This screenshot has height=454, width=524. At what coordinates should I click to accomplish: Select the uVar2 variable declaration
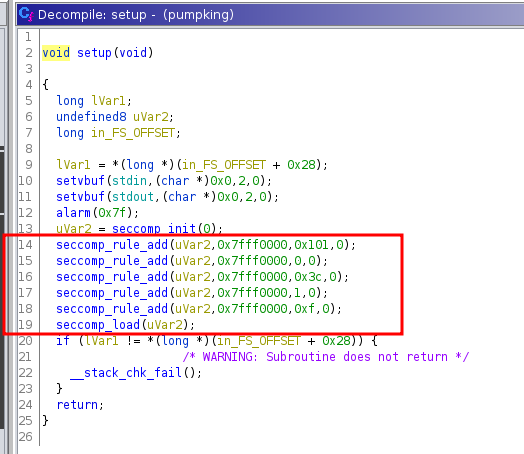(x=115, y=117)
